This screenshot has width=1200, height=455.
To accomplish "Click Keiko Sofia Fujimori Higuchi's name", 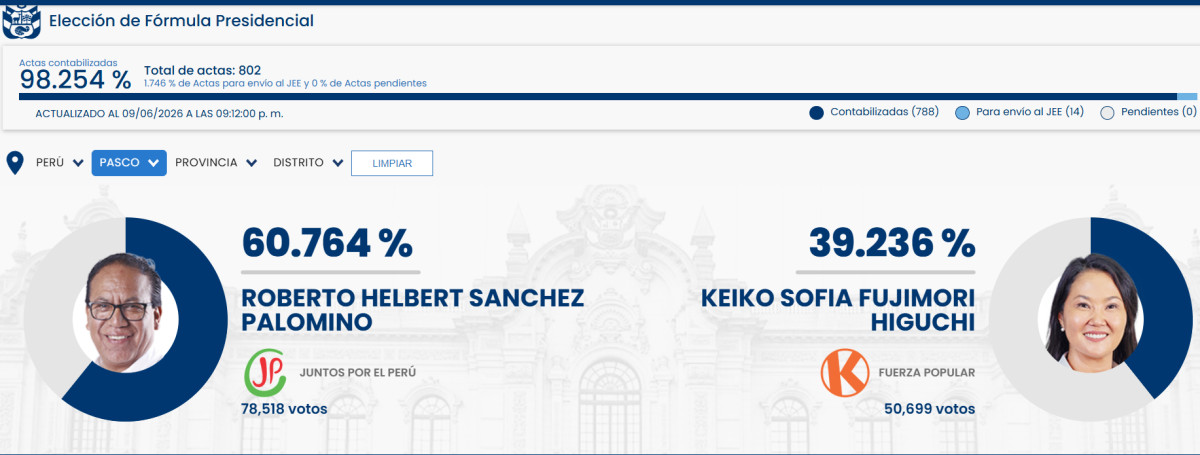I will point(838,310).
